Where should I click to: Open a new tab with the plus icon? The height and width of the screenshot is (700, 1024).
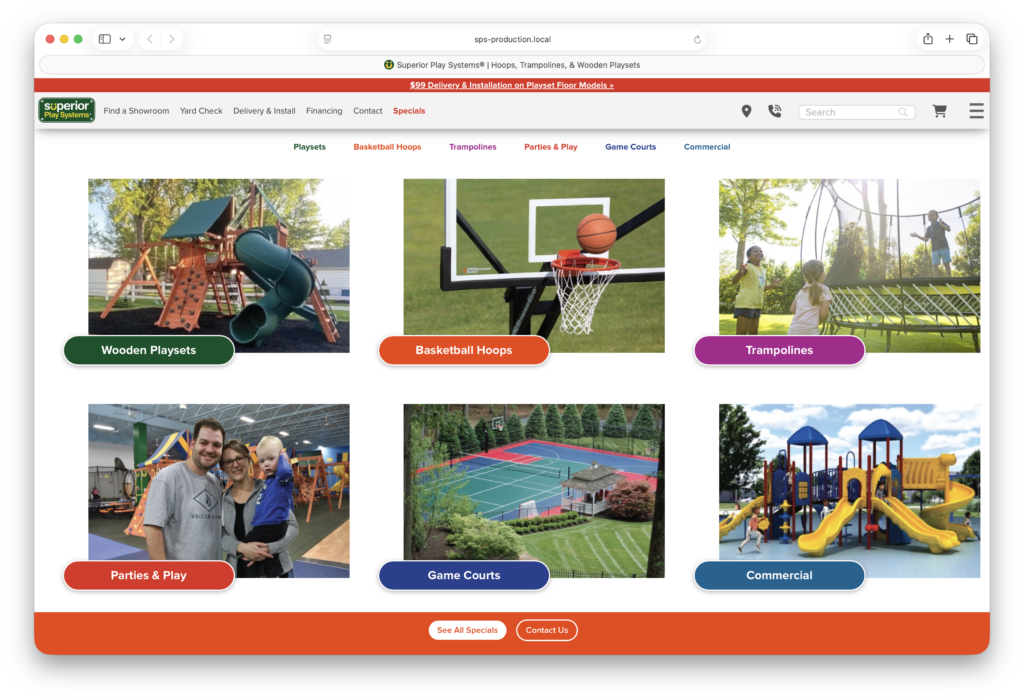tap(949, 38)
